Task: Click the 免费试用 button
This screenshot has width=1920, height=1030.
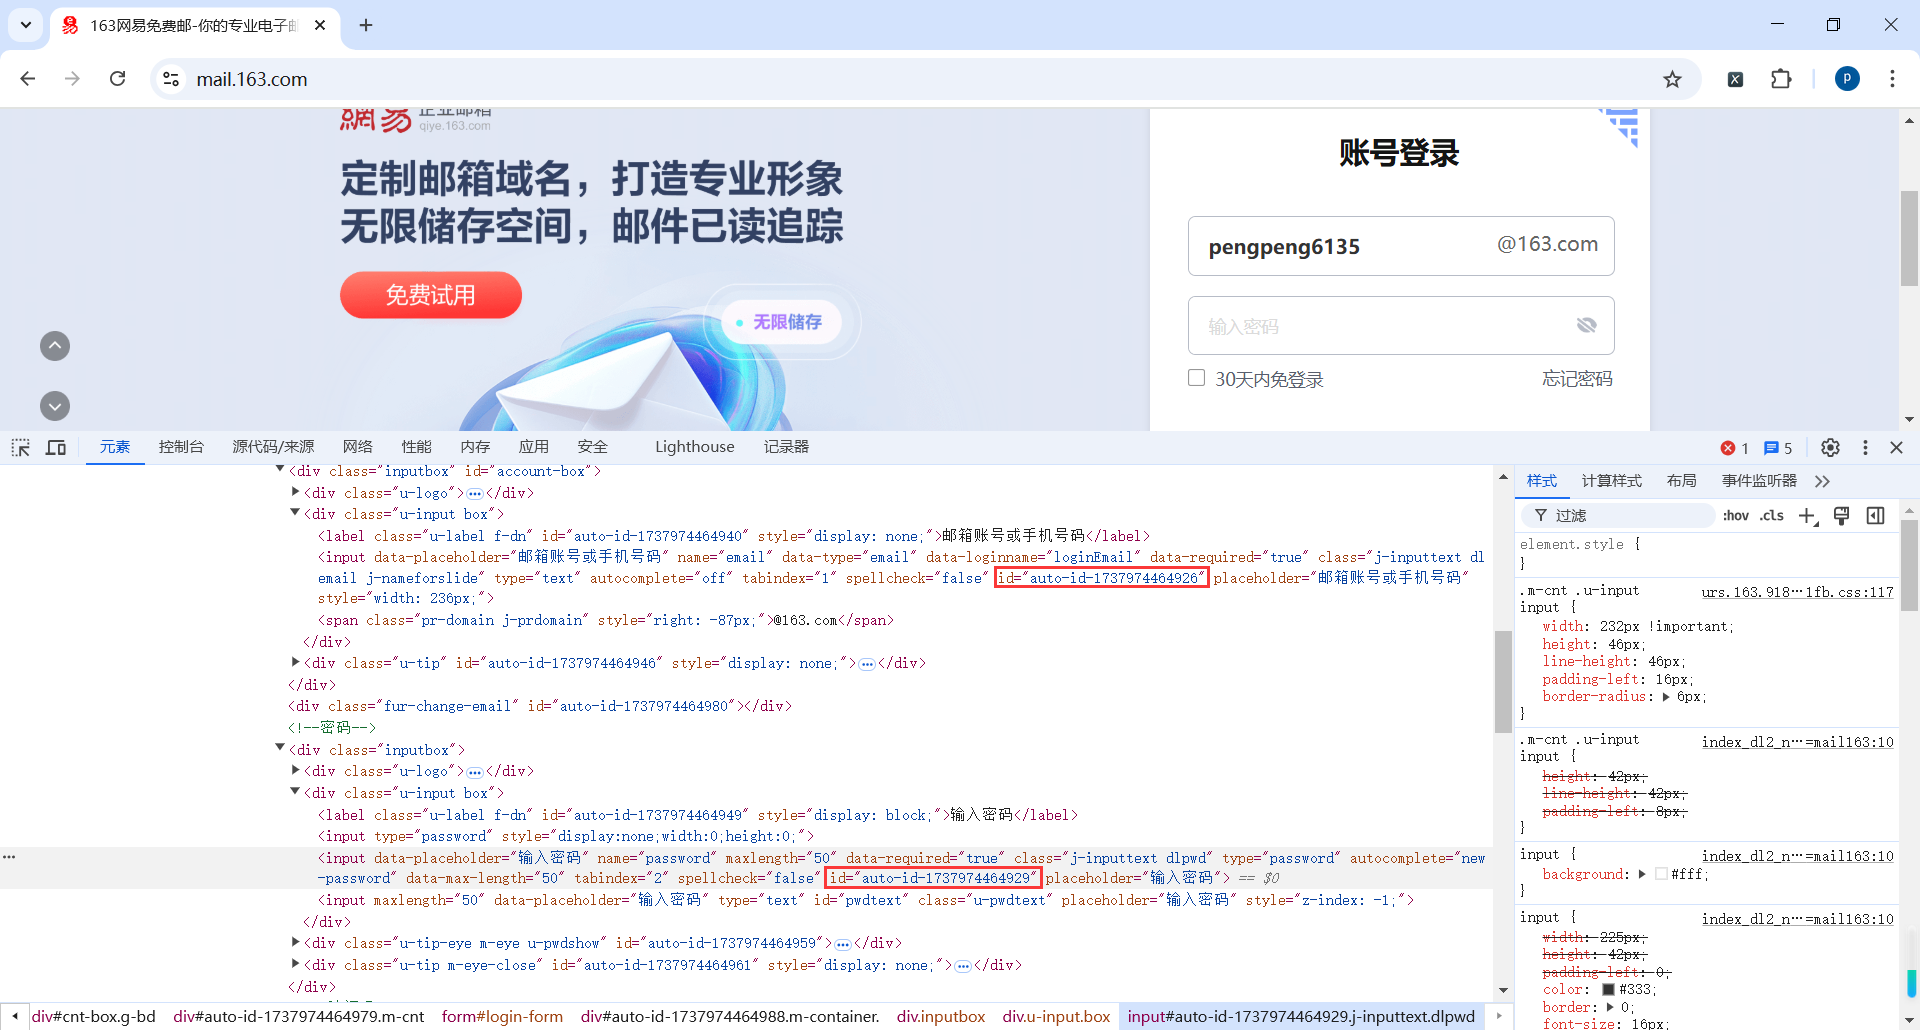Action: 431,295
